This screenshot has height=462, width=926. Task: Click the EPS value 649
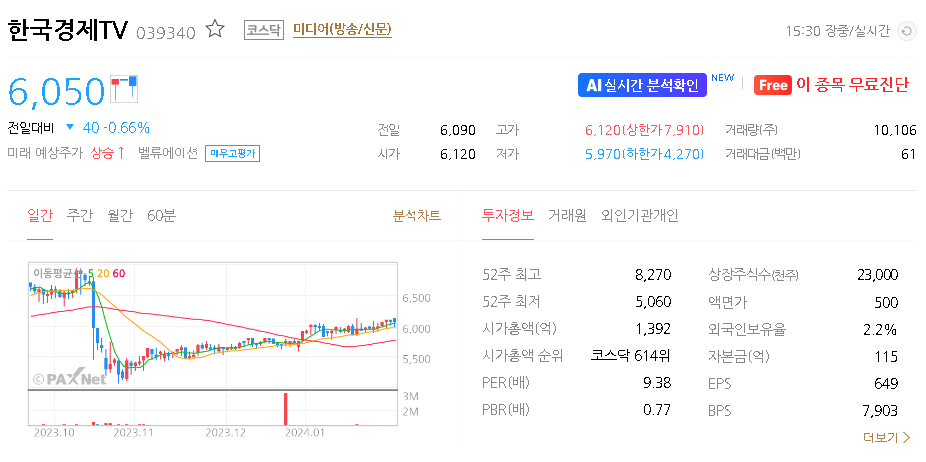click(x=886, y=384)
